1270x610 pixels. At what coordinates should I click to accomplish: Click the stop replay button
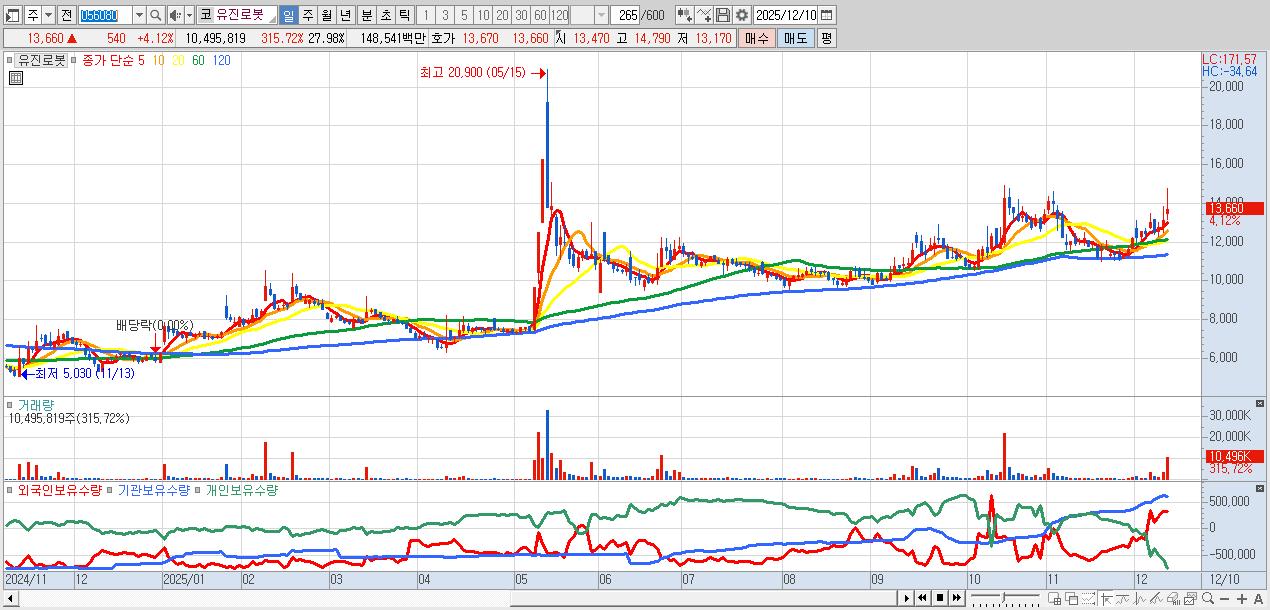(940, 598)
